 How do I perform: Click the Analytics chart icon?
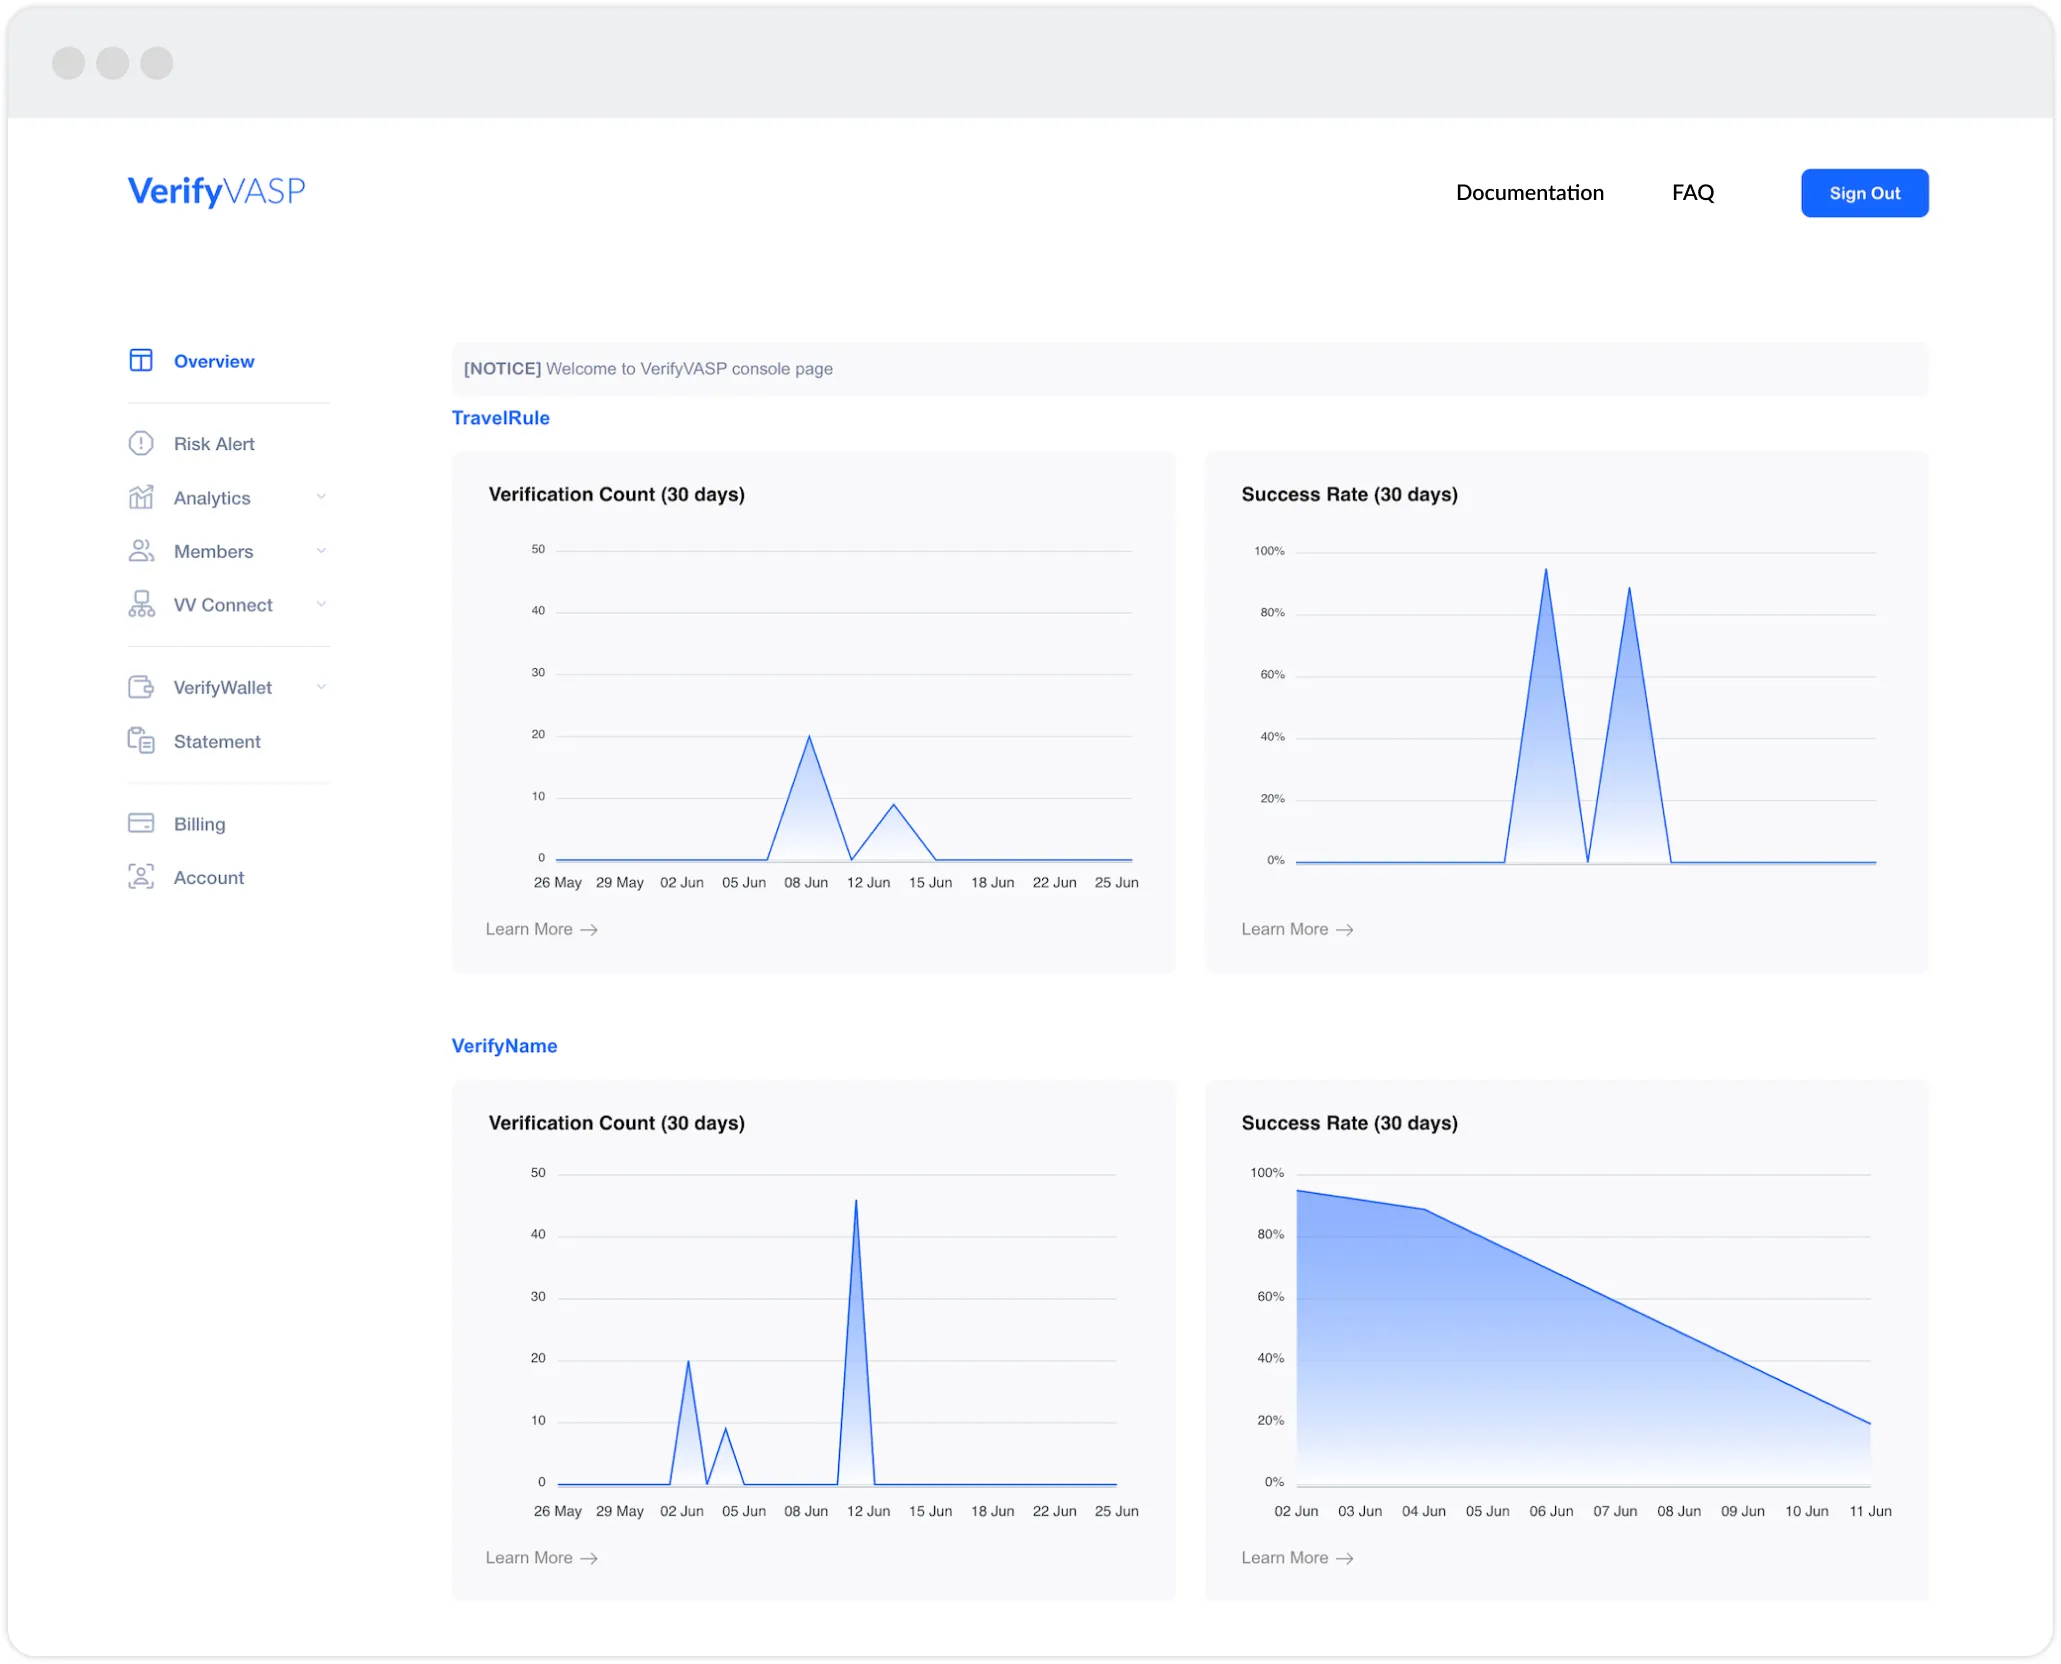pyautogui.click(x=141, y=497)
